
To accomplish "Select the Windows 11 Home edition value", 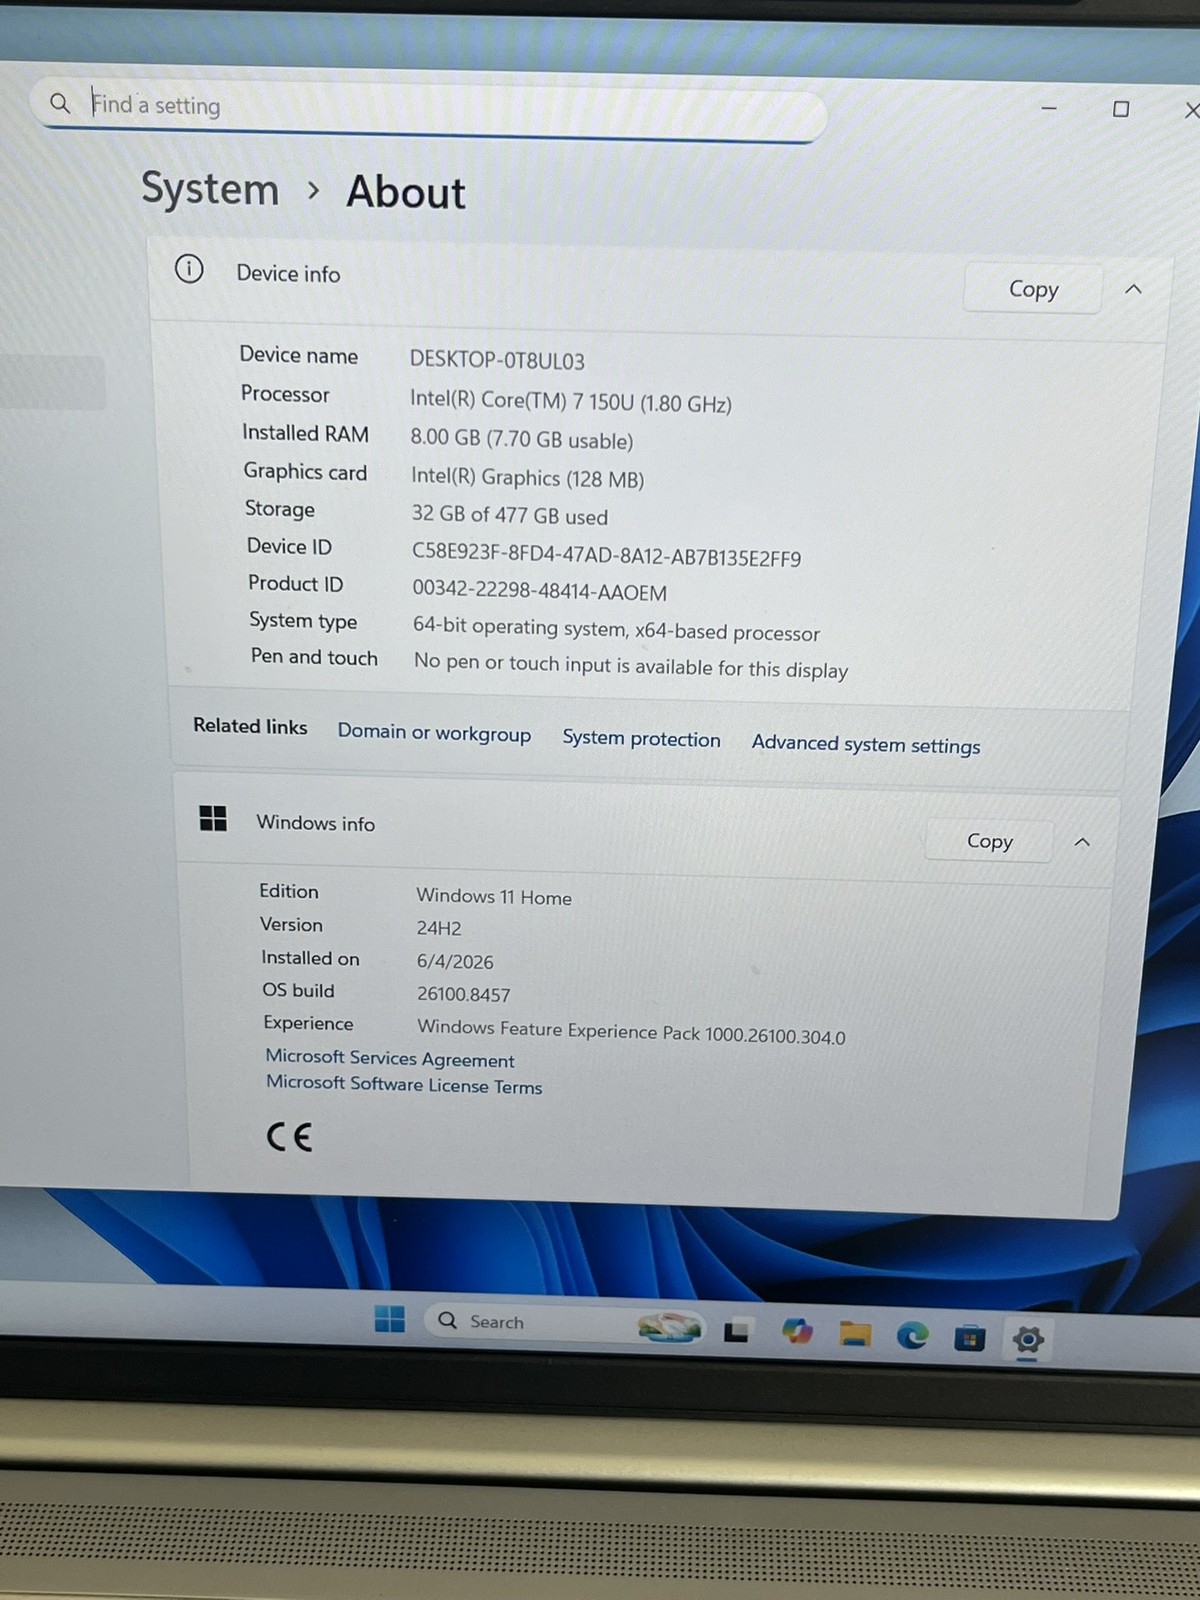I will [x=494, y=896].
